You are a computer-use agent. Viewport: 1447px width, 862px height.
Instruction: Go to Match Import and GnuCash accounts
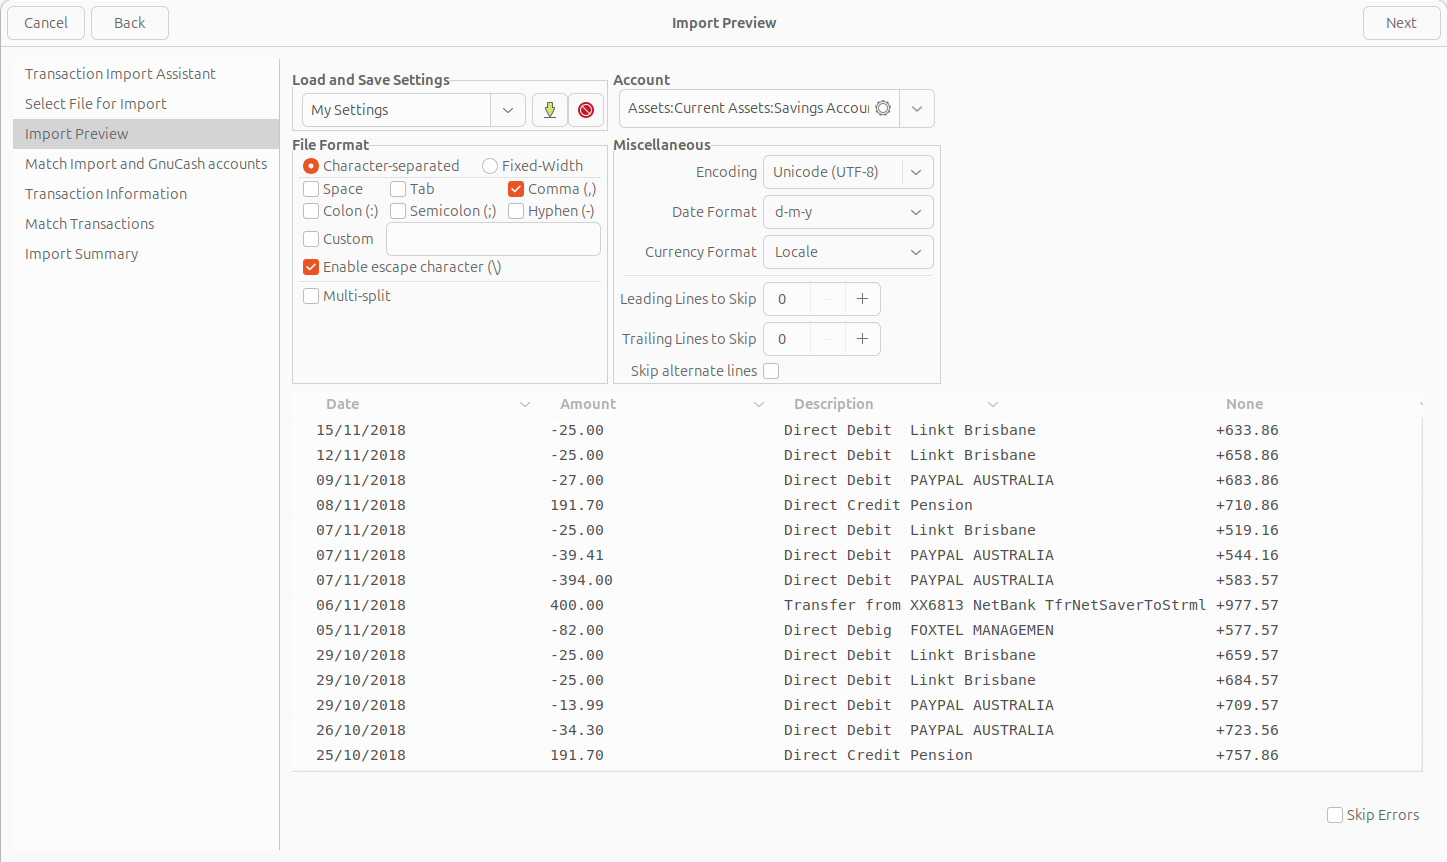(146, 164)
